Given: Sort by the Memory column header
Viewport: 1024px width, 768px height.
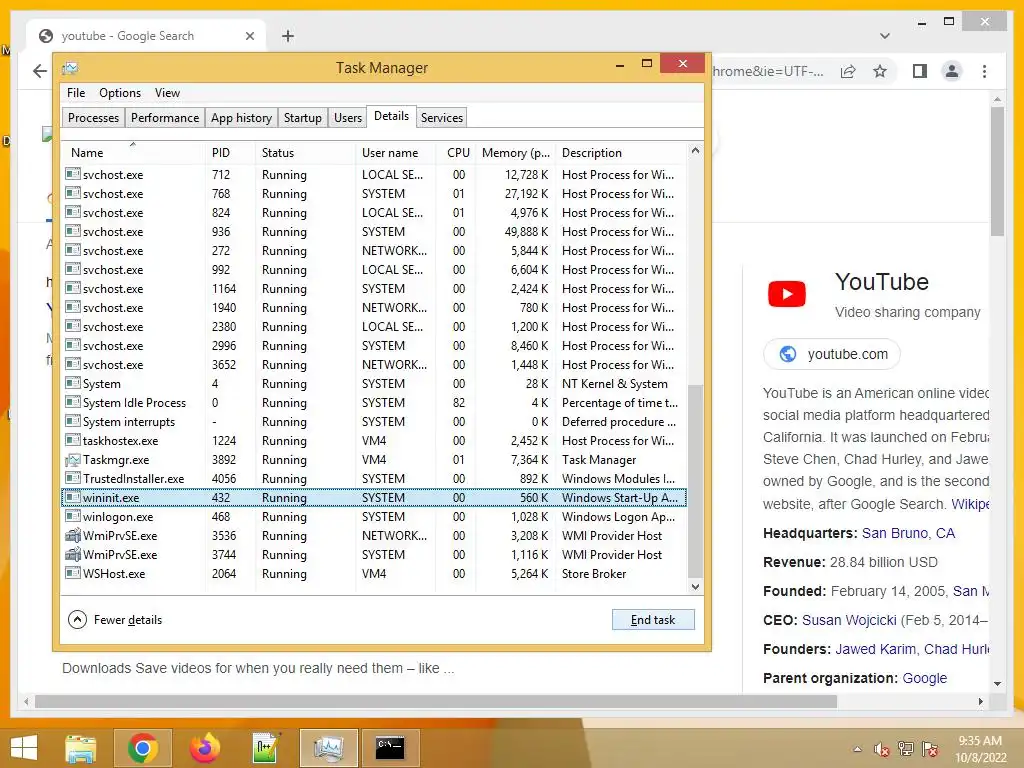Looking at the screenshot, I should tap(516, 153).
